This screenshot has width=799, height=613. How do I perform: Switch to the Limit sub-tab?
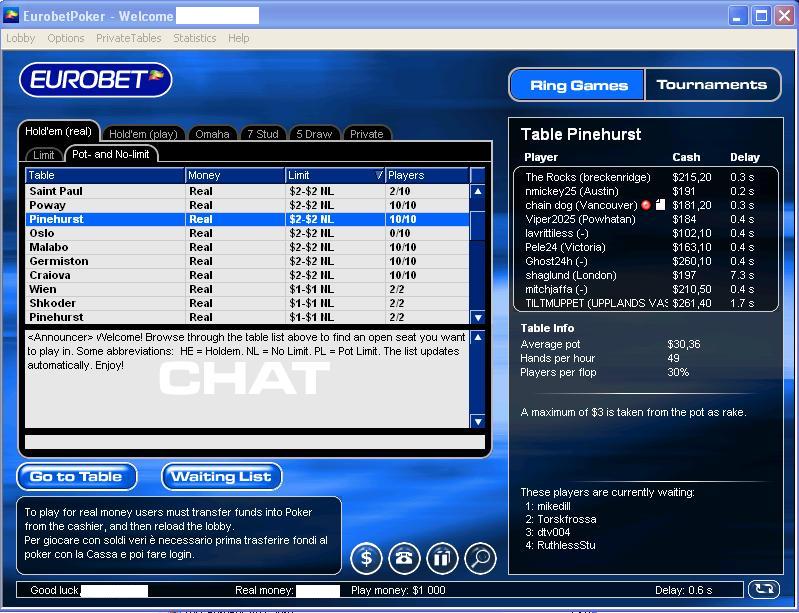coord(44,155)
